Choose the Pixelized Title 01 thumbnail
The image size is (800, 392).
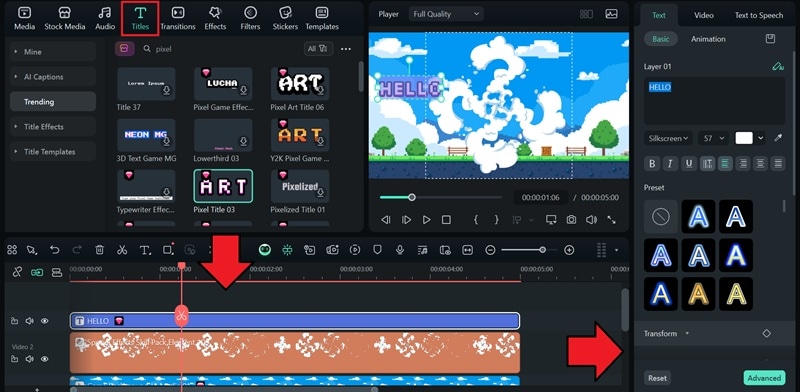[300, 186]
